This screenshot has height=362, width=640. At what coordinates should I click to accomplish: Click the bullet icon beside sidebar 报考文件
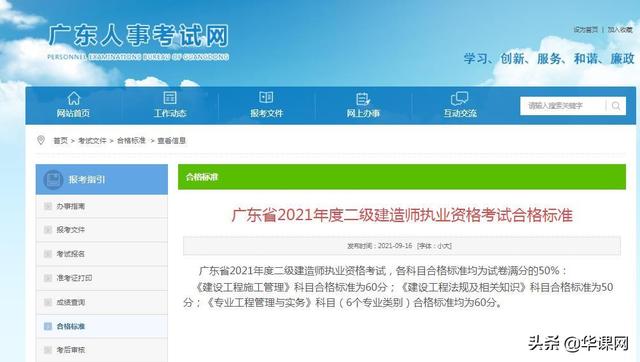point(48,230)
